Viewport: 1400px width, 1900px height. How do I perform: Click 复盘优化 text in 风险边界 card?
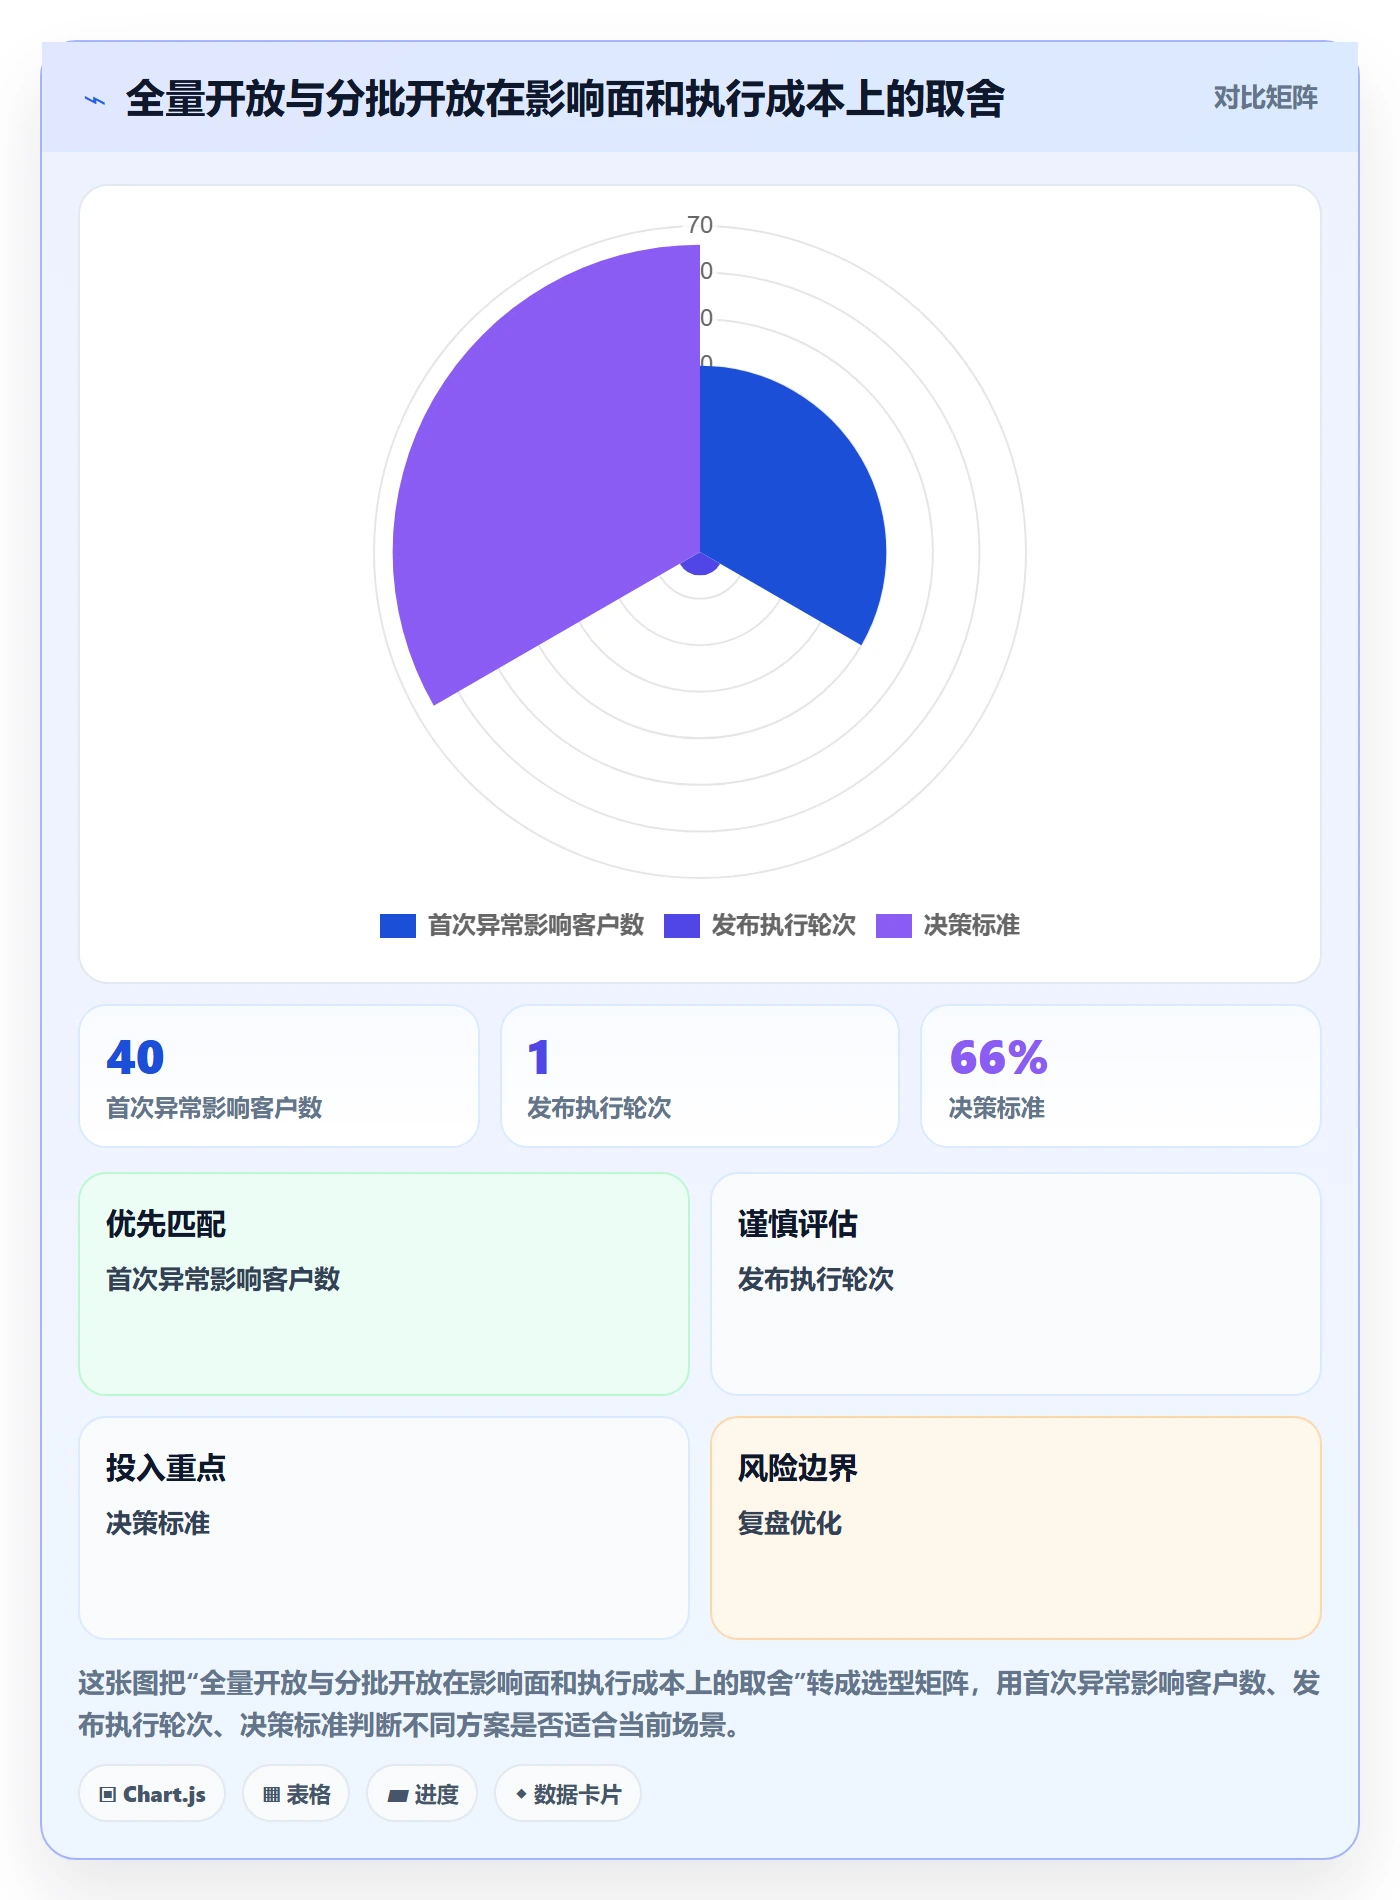pyautogui.click(x=790, y=1523)
